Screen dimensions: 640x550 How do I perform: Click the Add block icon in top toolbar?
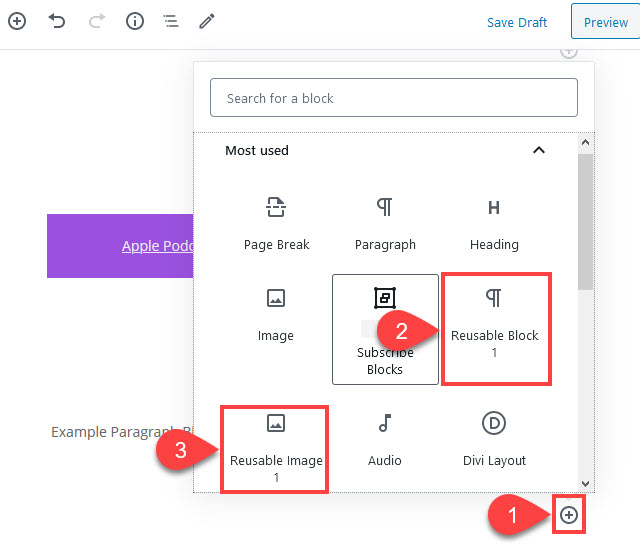[17, 21]
